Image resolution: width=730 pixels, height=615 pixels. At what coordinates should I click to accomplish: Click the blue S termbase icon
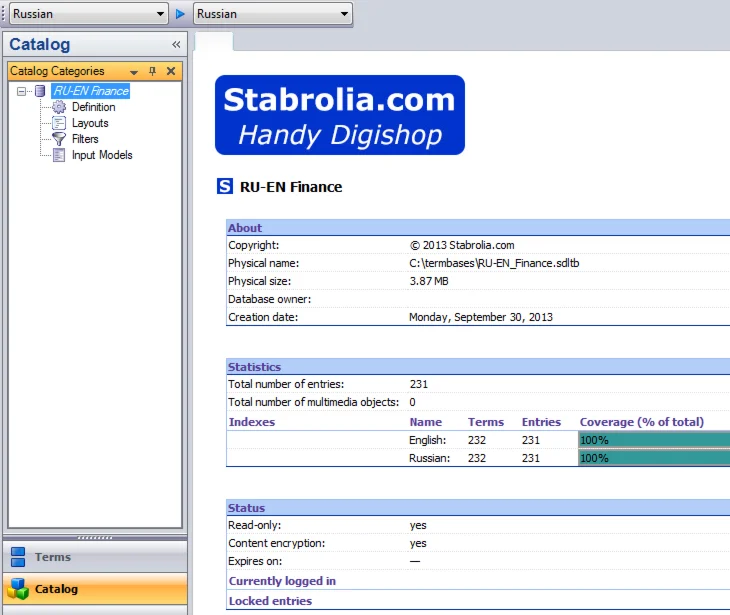click(x=225, y=186)
